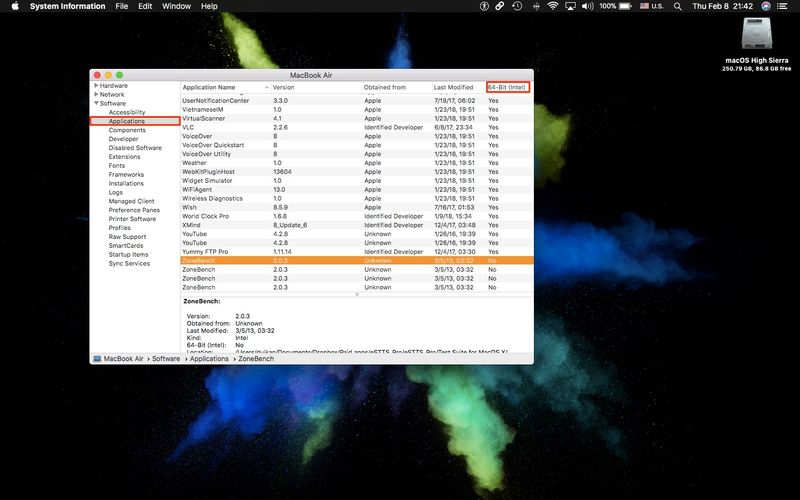This screenshot has width=800, height=500.
Task: Open the volume control icon
Action: pos(588,6)
